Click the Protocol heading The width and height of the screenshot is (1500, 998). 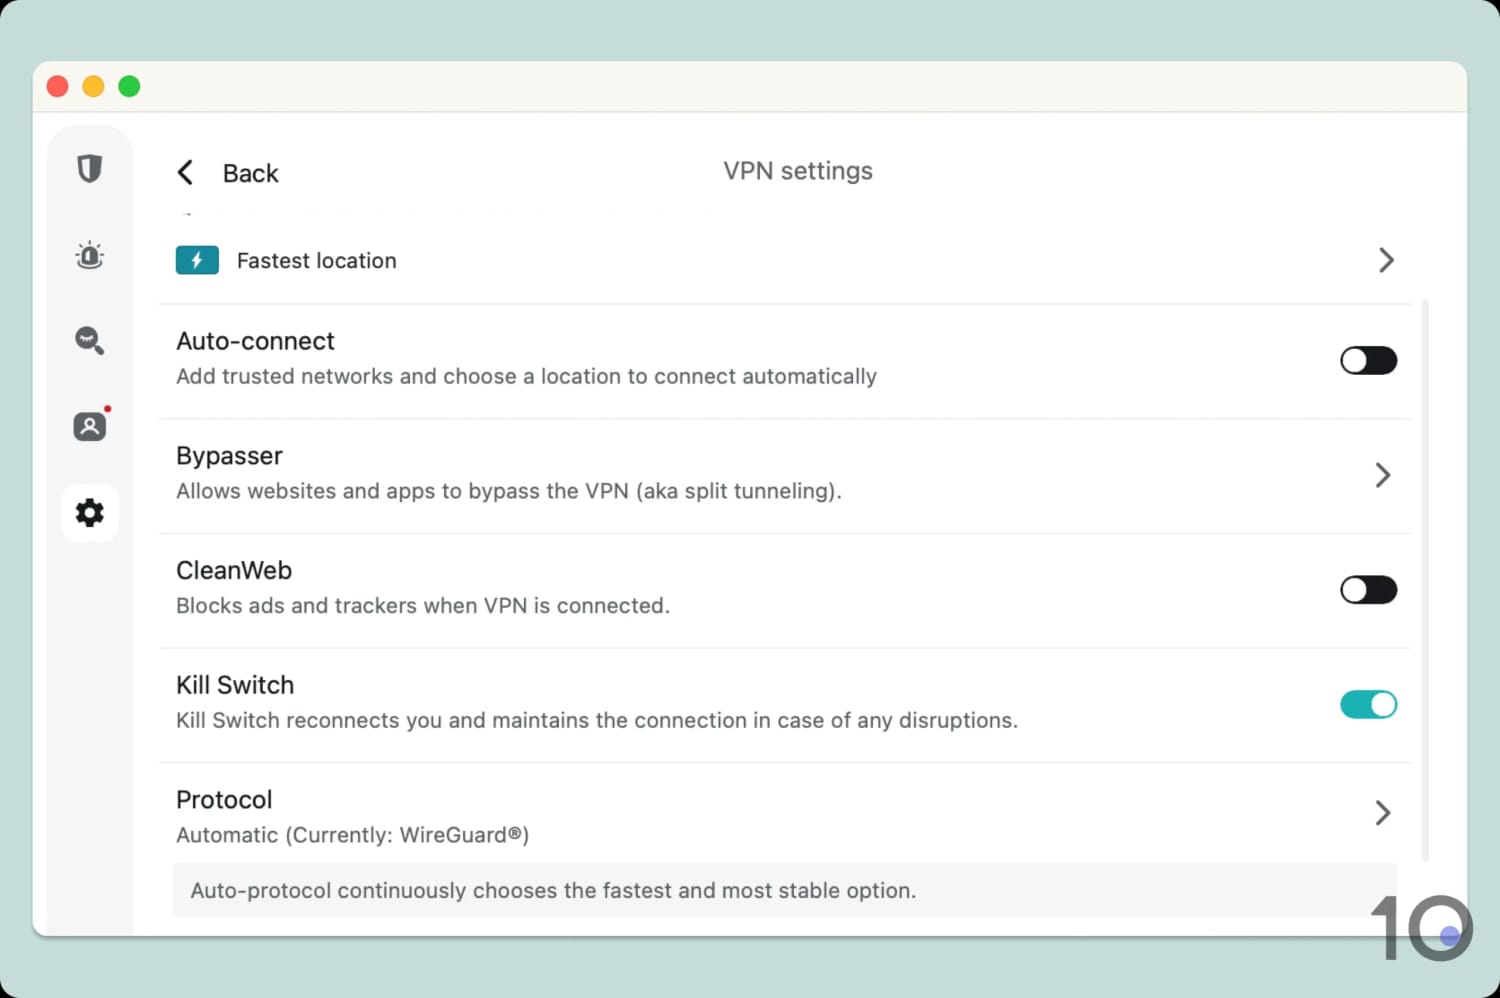[224, 800]
